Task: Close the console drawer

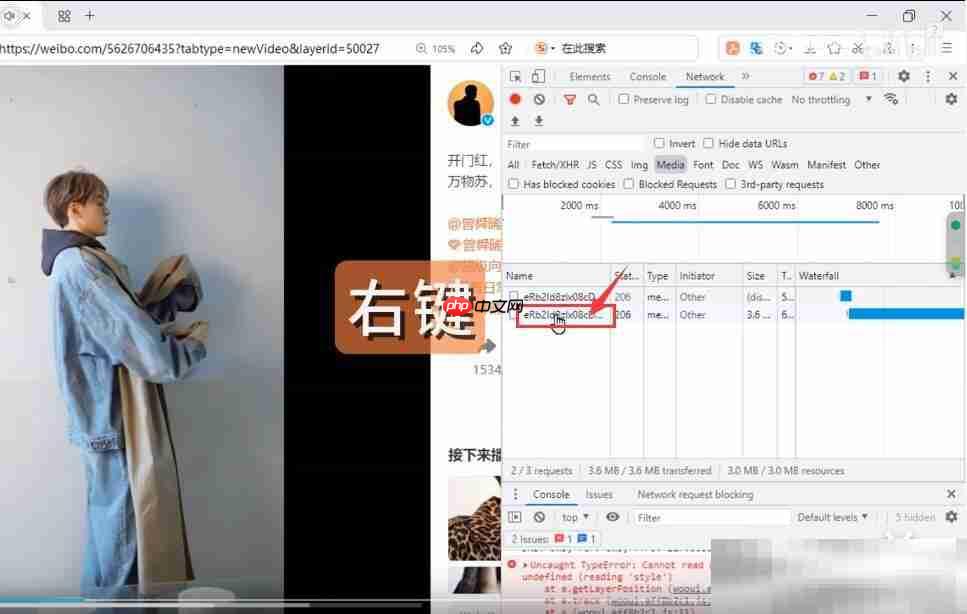Action: click(952, 494)
